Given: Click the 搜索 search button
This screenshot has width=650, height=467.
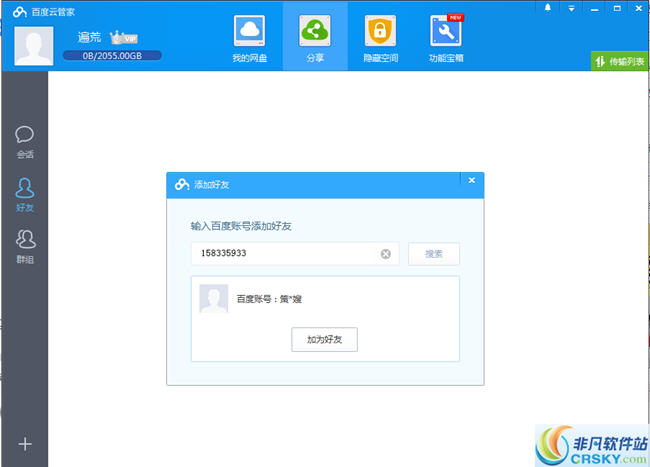Looking at the screenshot, I should pyautogui.click(x=434, y=254).
